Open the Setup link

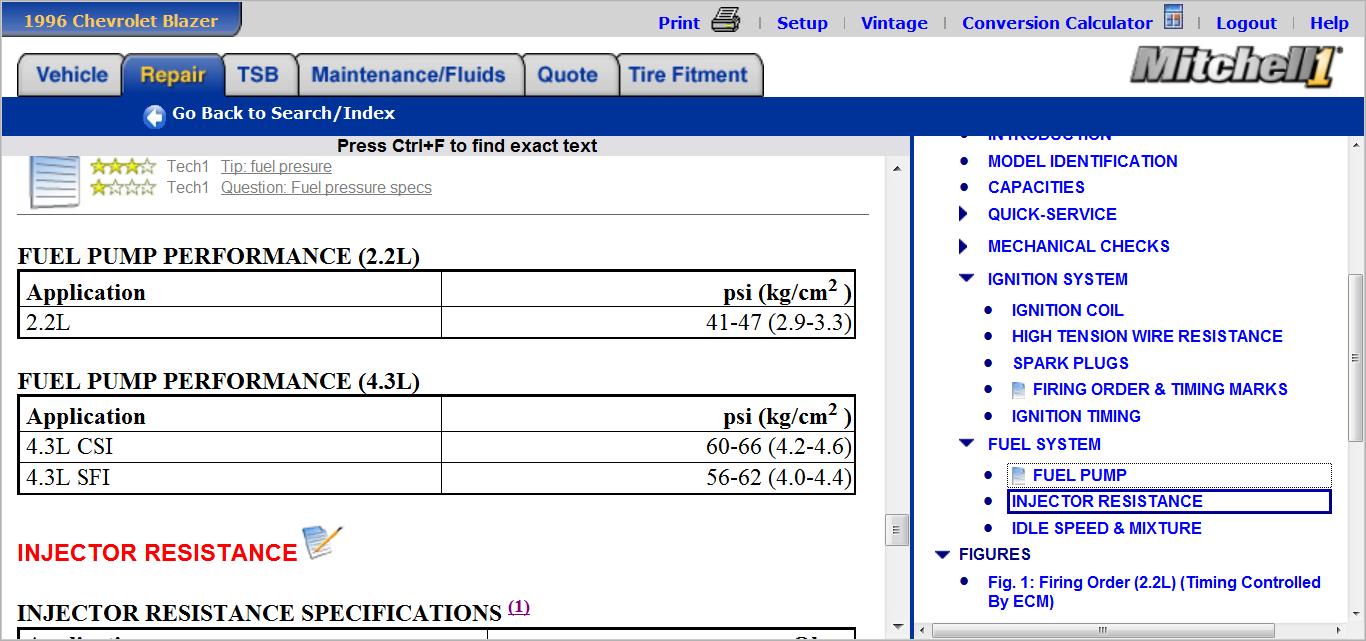802,23
